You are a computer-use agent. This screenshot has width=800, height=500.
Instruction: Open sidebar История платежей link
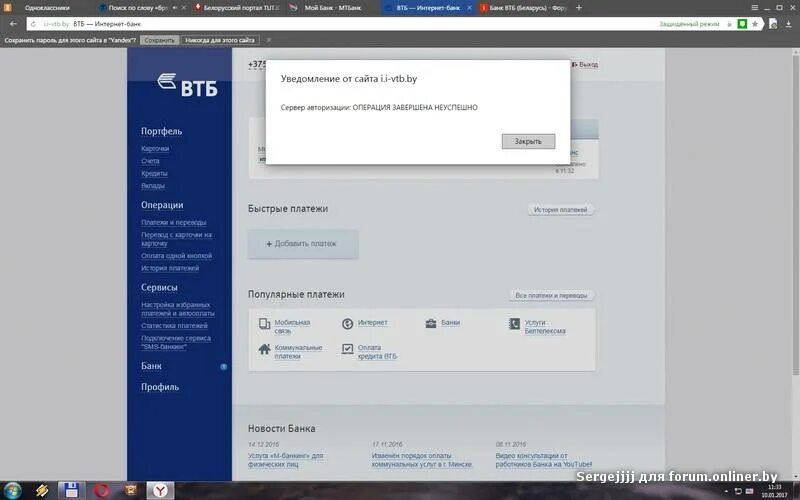pos(170,268)
